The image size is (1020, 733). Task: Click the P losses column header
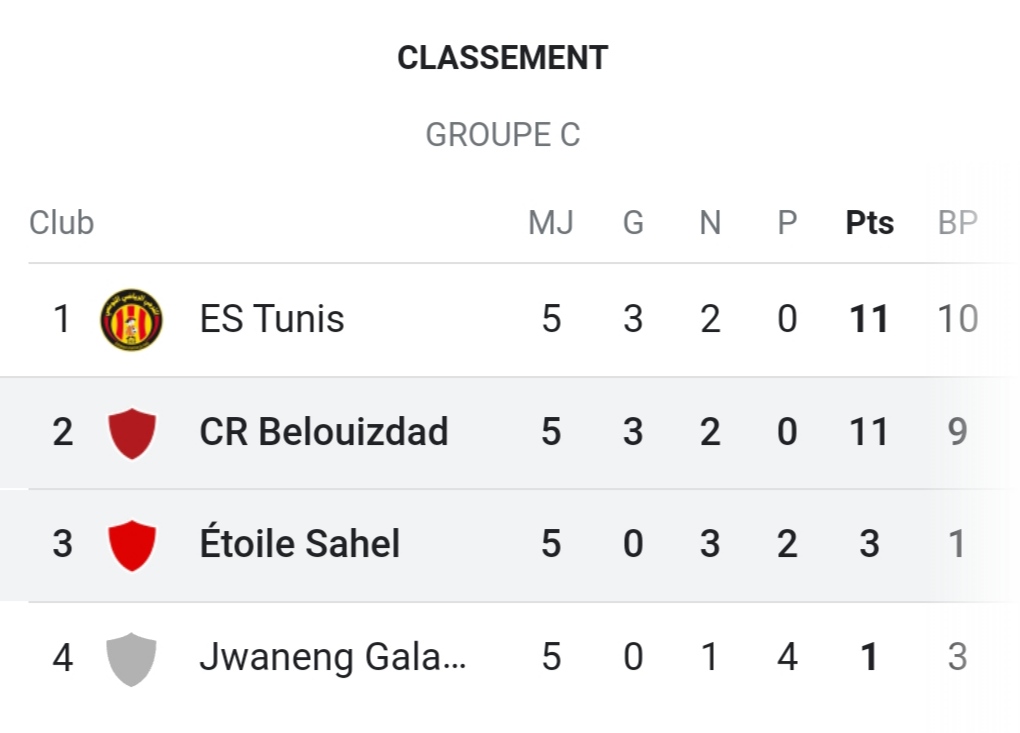click(x=787, y=223)
